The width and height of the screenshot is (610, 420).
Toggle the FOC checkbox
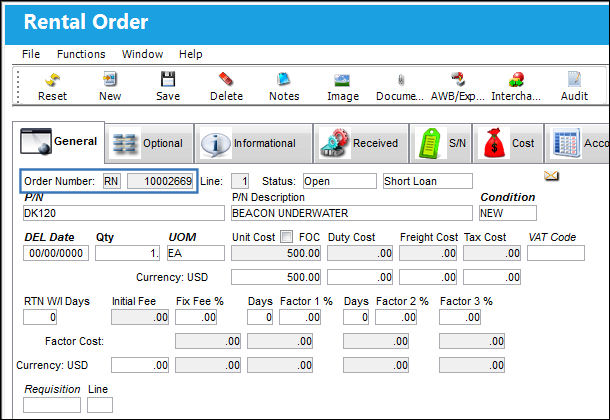coord(287,237)
